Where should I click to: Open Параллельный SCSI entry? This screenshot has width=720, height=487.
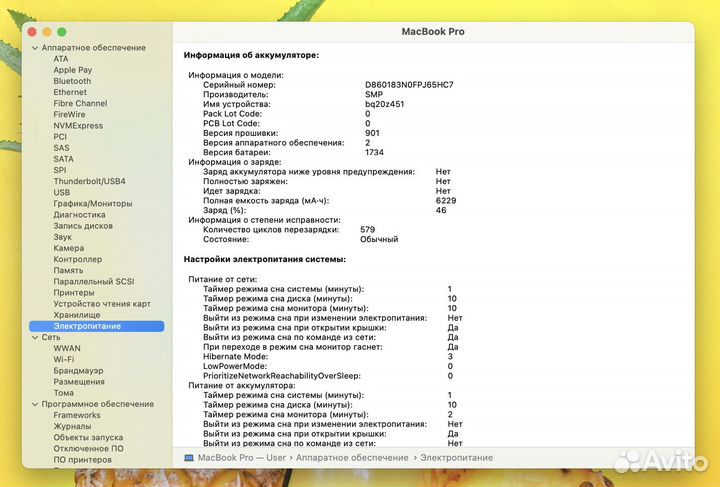(x=94, y=281)
